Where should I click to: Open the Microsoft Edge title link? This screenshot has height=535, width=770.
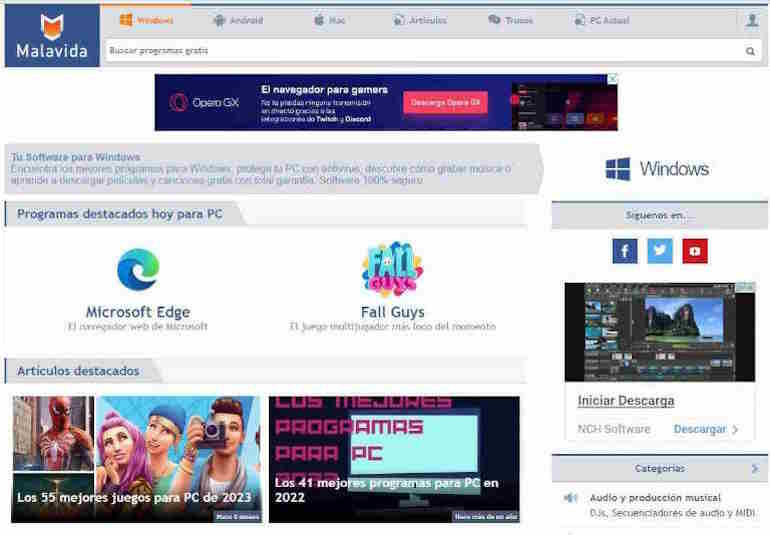[138, 312]
